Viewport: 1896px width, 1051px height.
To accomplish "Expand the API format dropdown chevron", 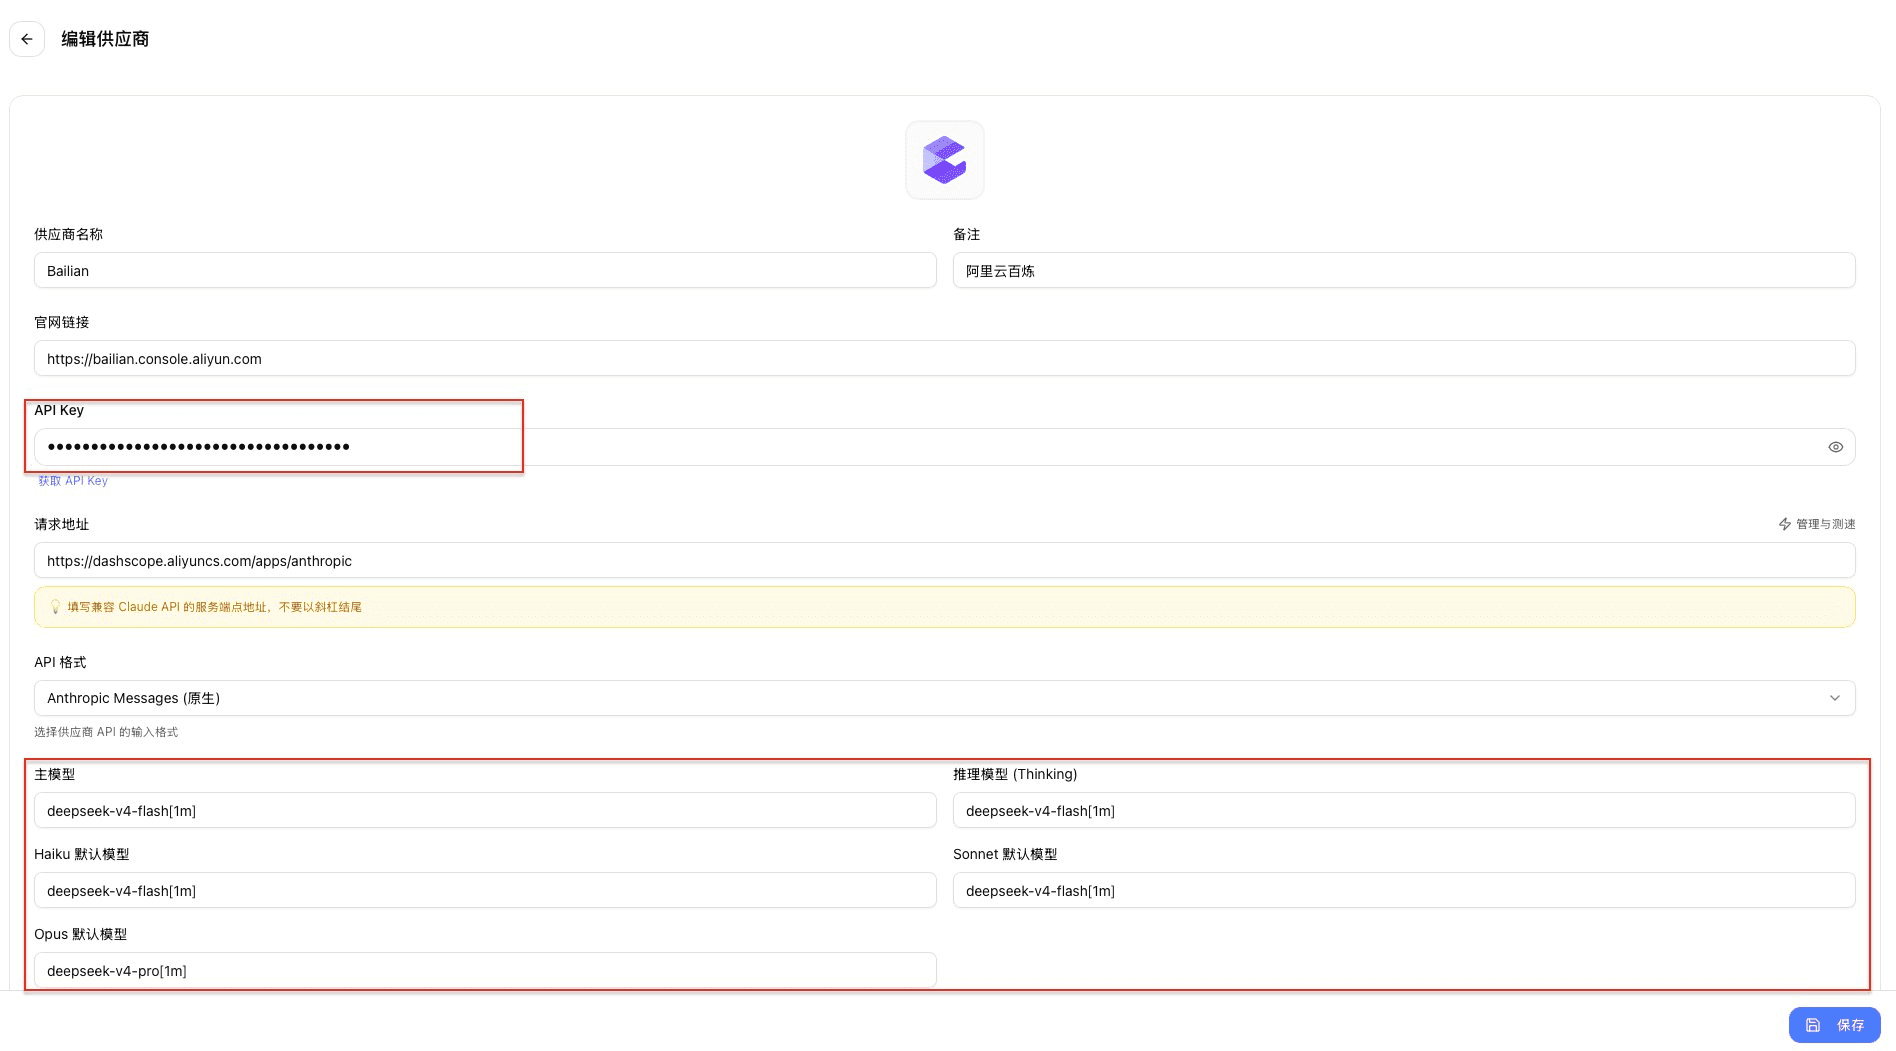I will (x=1834, y=698).
